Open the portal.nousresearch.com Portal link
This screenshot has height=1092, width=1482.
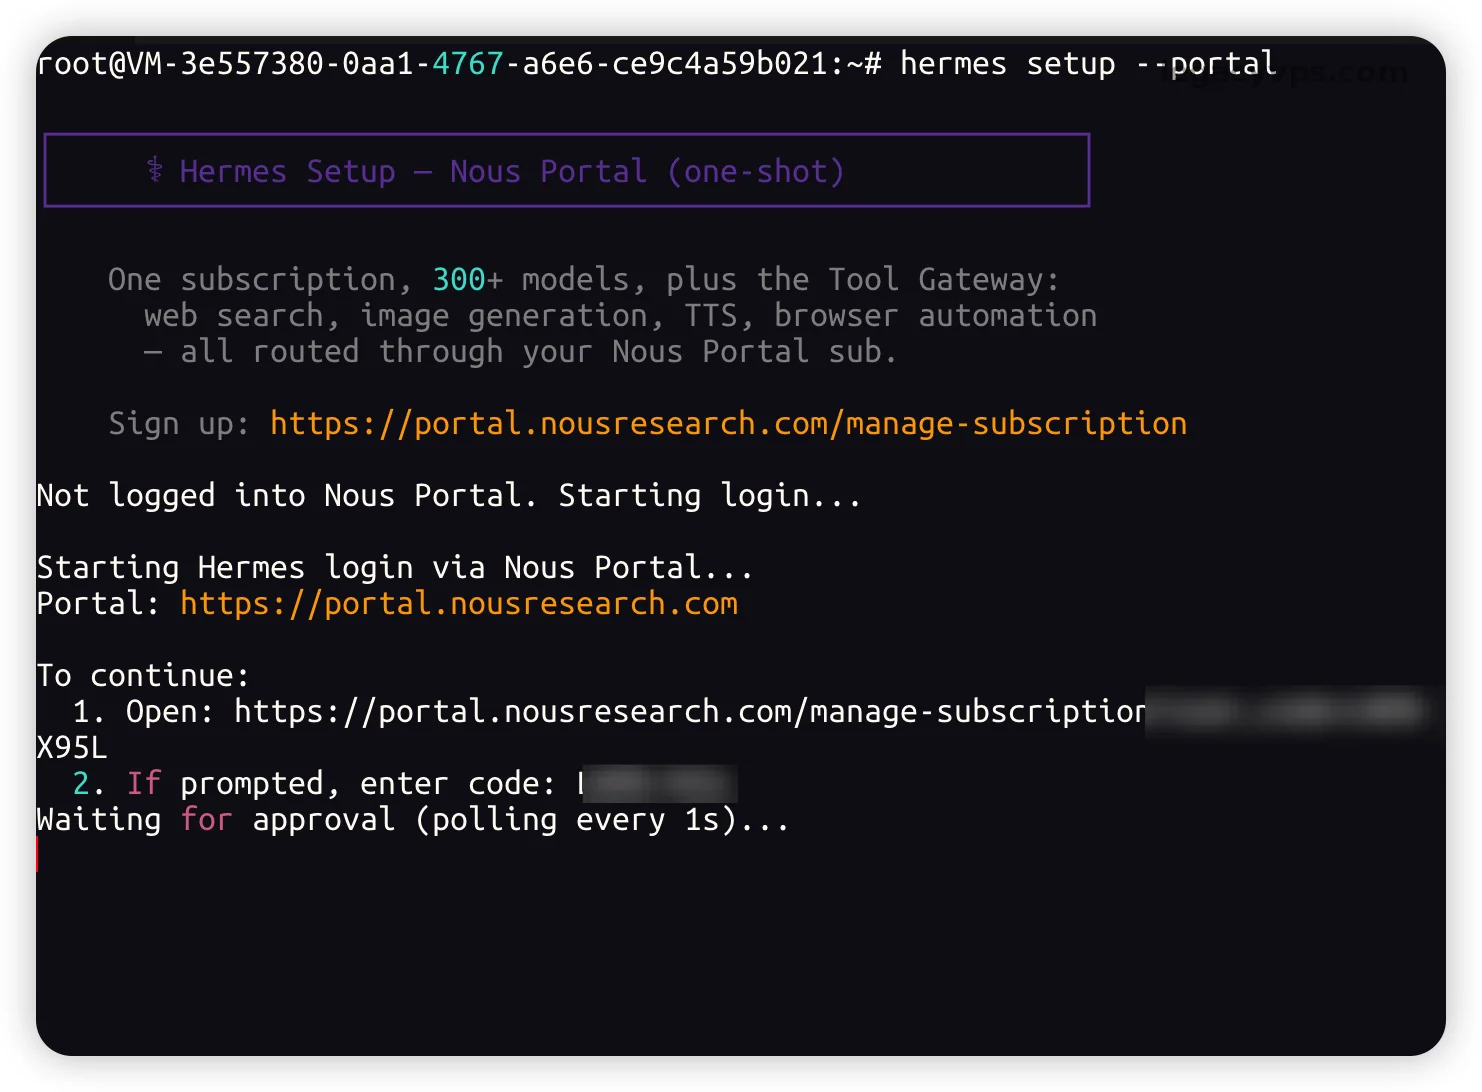click(459, 603)
